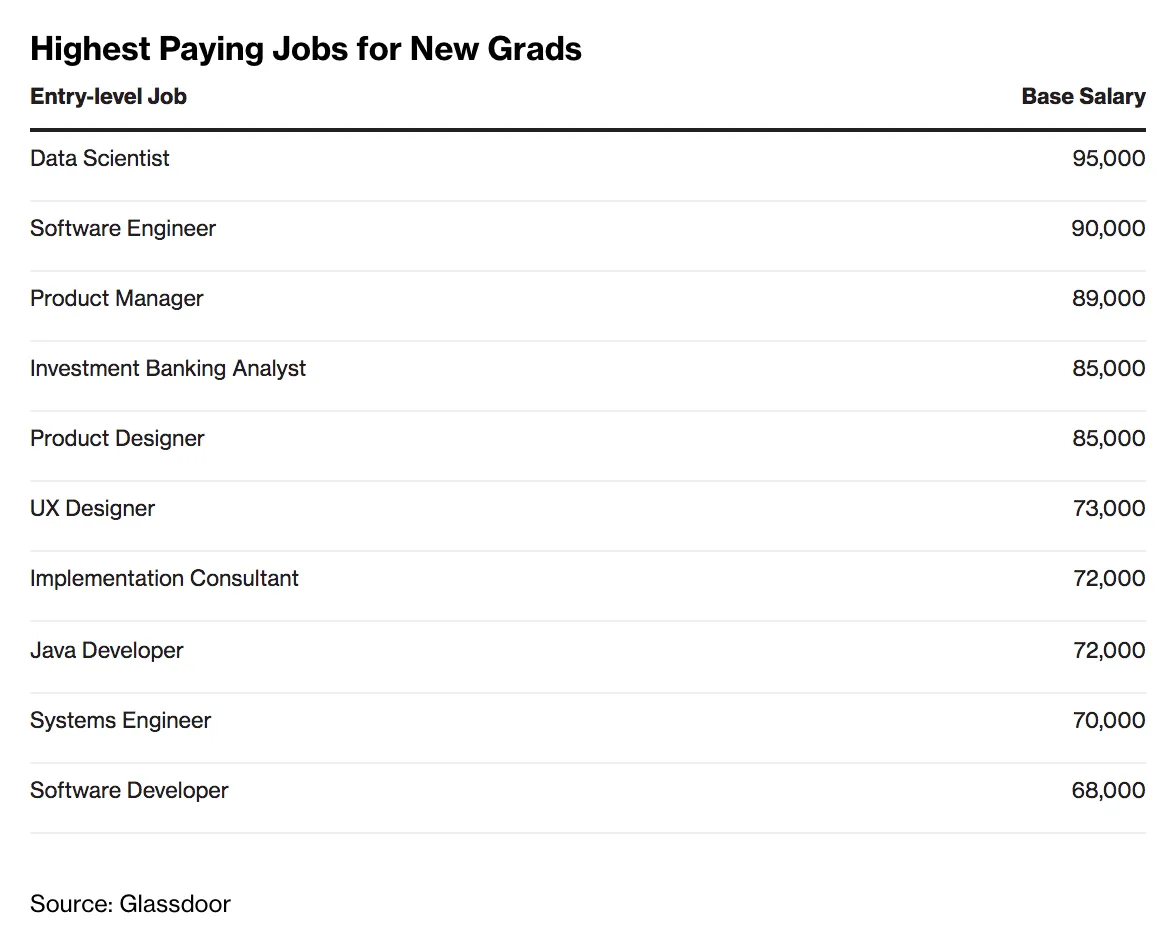Screen dimensions: 1170x950
Task: Select Product Manager in the table
Action: click(x=117, y=299)
